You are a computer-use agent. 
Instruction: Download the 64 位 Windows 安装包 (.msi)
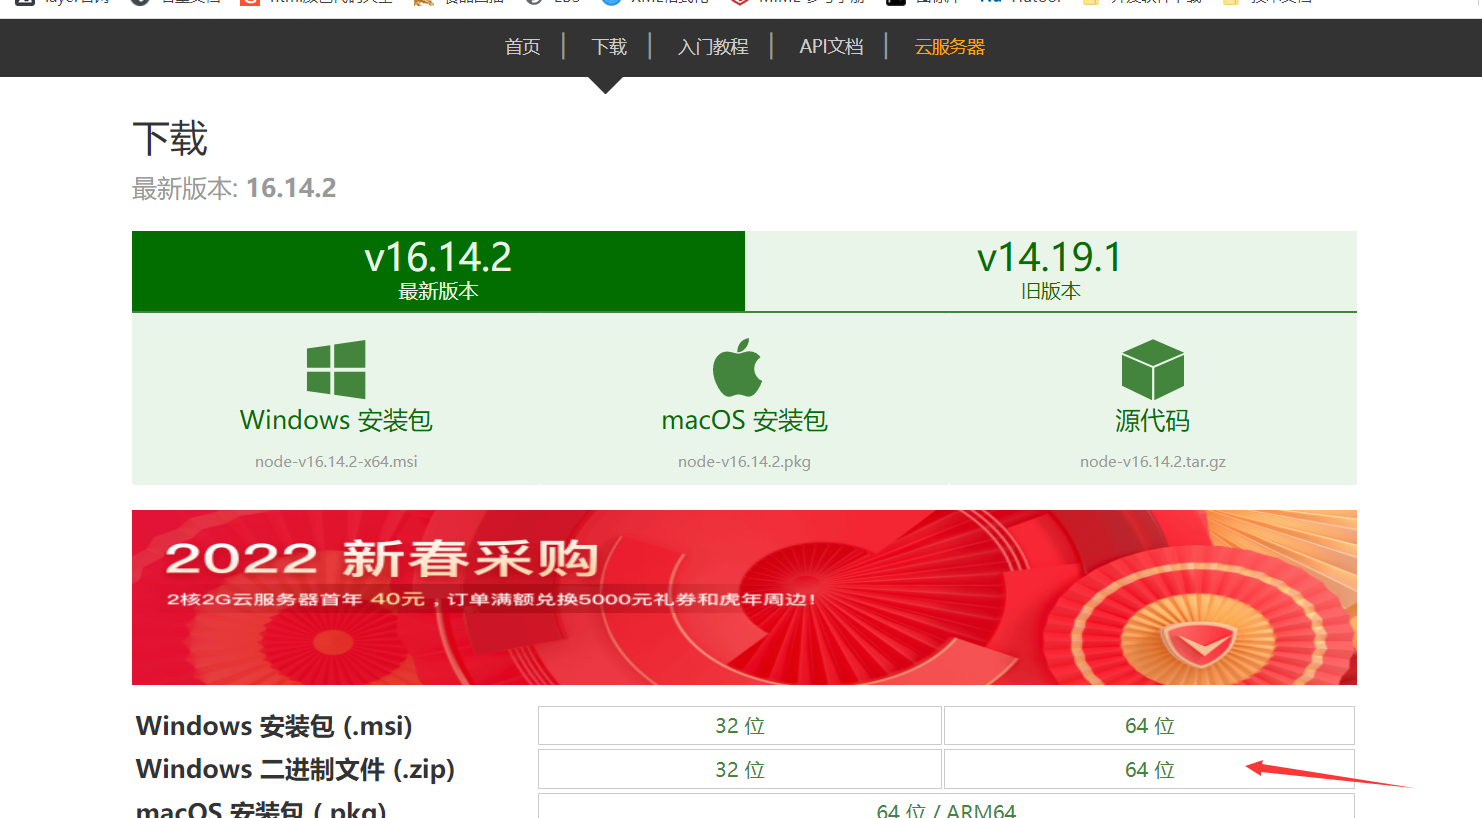(x=1149, y=725)
